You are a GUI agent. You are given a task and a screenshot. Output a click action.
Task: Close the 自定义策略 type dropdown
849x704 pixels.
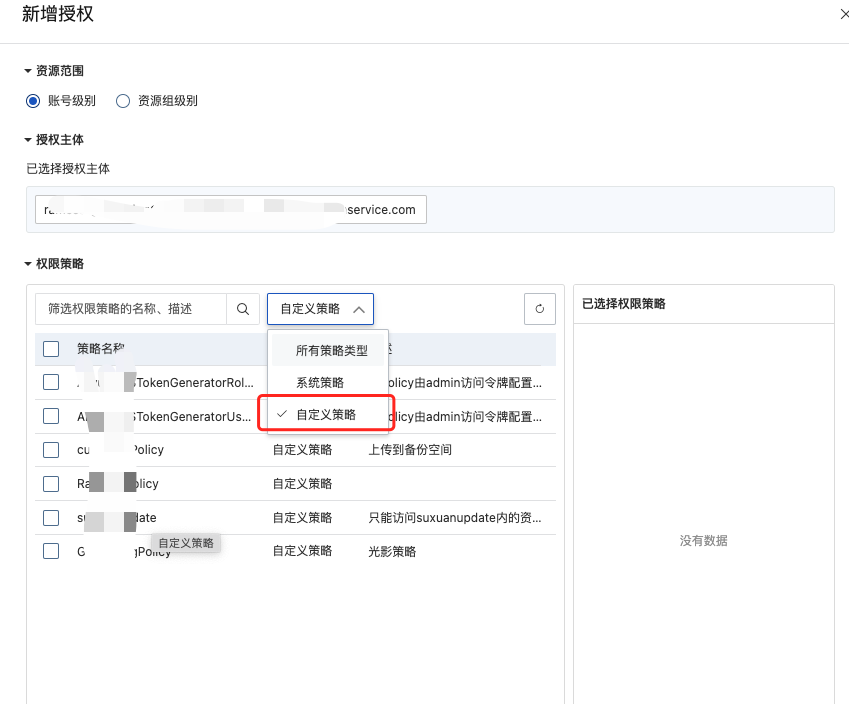pos(320,309)
